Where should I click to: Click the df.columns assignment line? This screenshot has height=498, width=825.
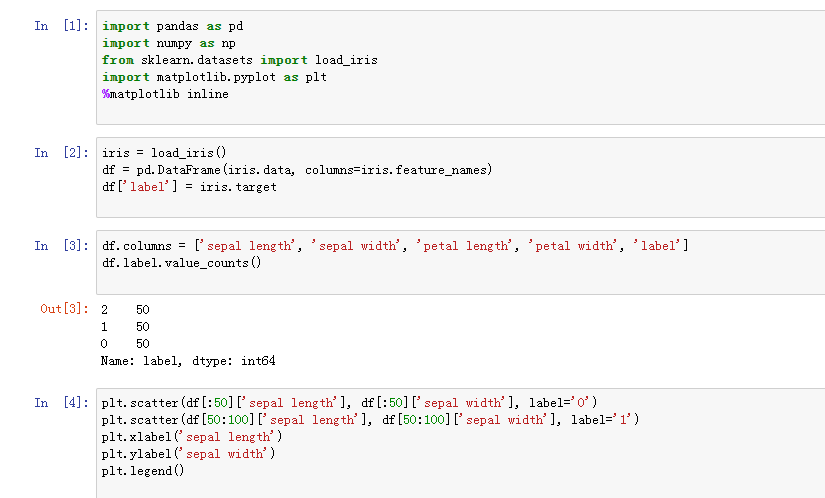pyautogui.click(x=395, y=246)
